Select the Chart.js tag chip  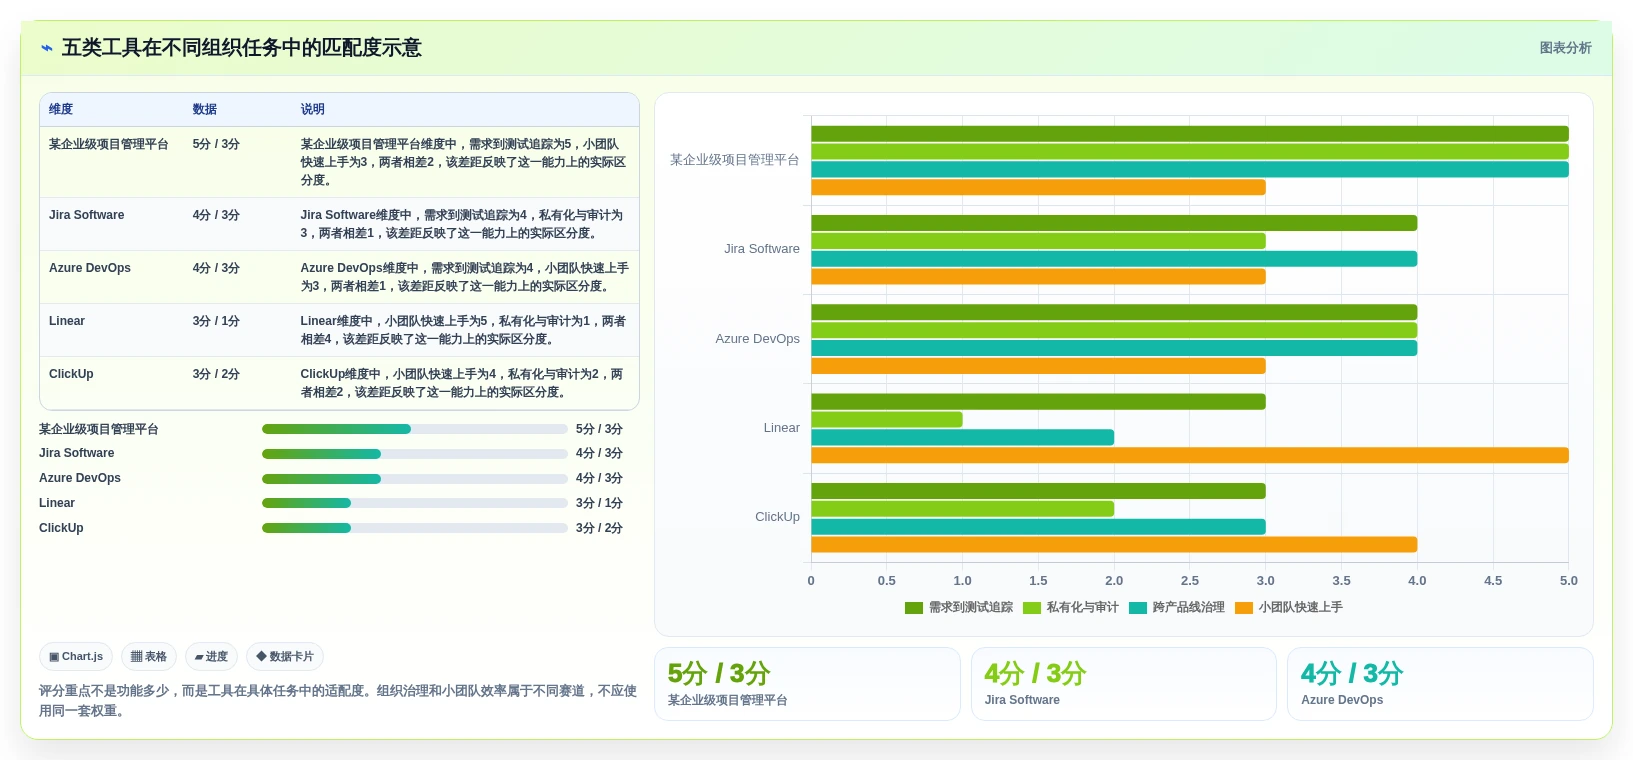point(76,657)
